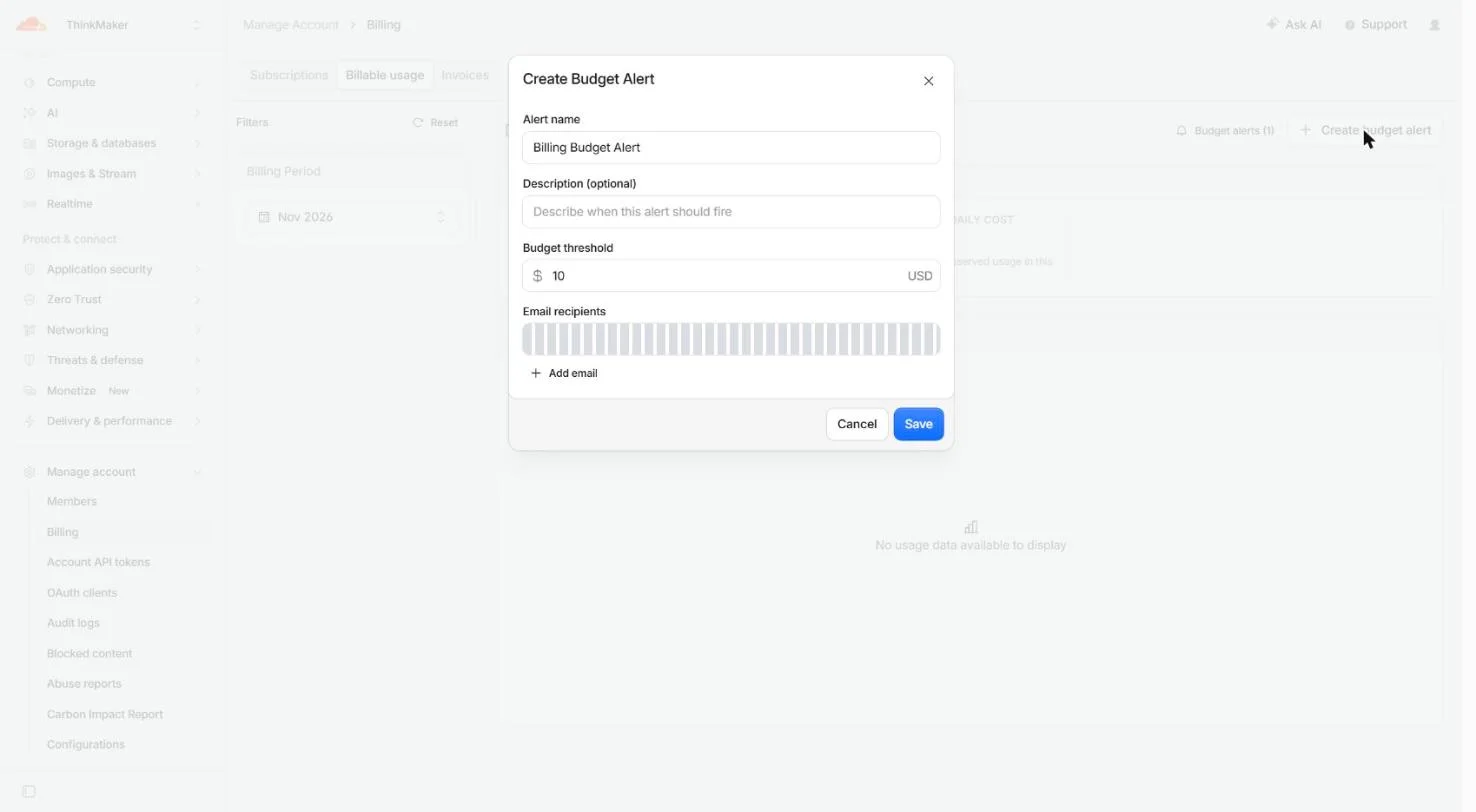Viewport: 1476px width, 812px height.
Task: Reset the billing filters
Action: point(435,123)
